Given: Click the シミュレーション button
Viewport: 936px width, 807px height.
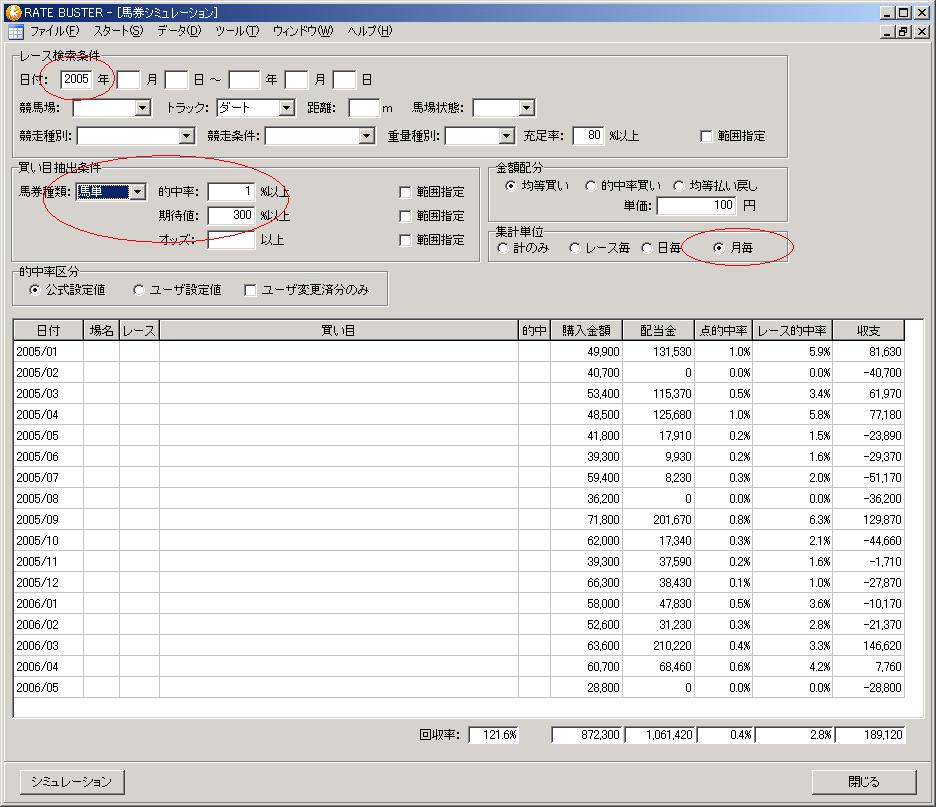Looking at the screenshot, I should 72,782.
